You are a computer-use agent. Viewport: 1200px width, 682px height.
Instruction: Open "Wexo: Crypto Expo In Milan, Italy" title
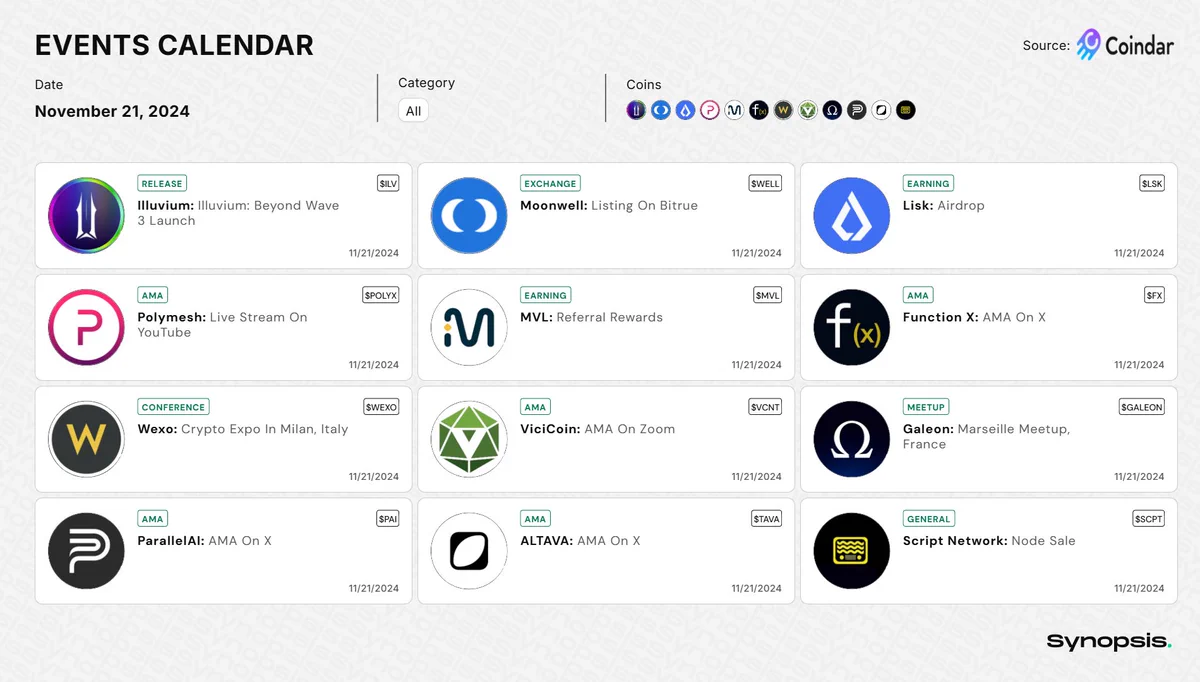(x=243, y=429)
